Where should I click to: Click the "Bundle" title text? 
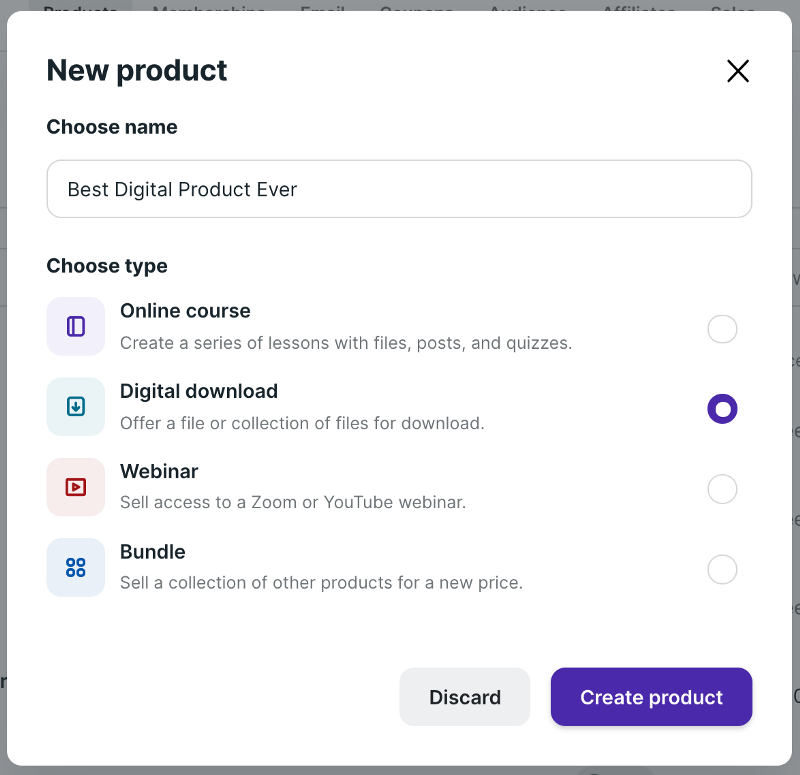click(153, 552)
